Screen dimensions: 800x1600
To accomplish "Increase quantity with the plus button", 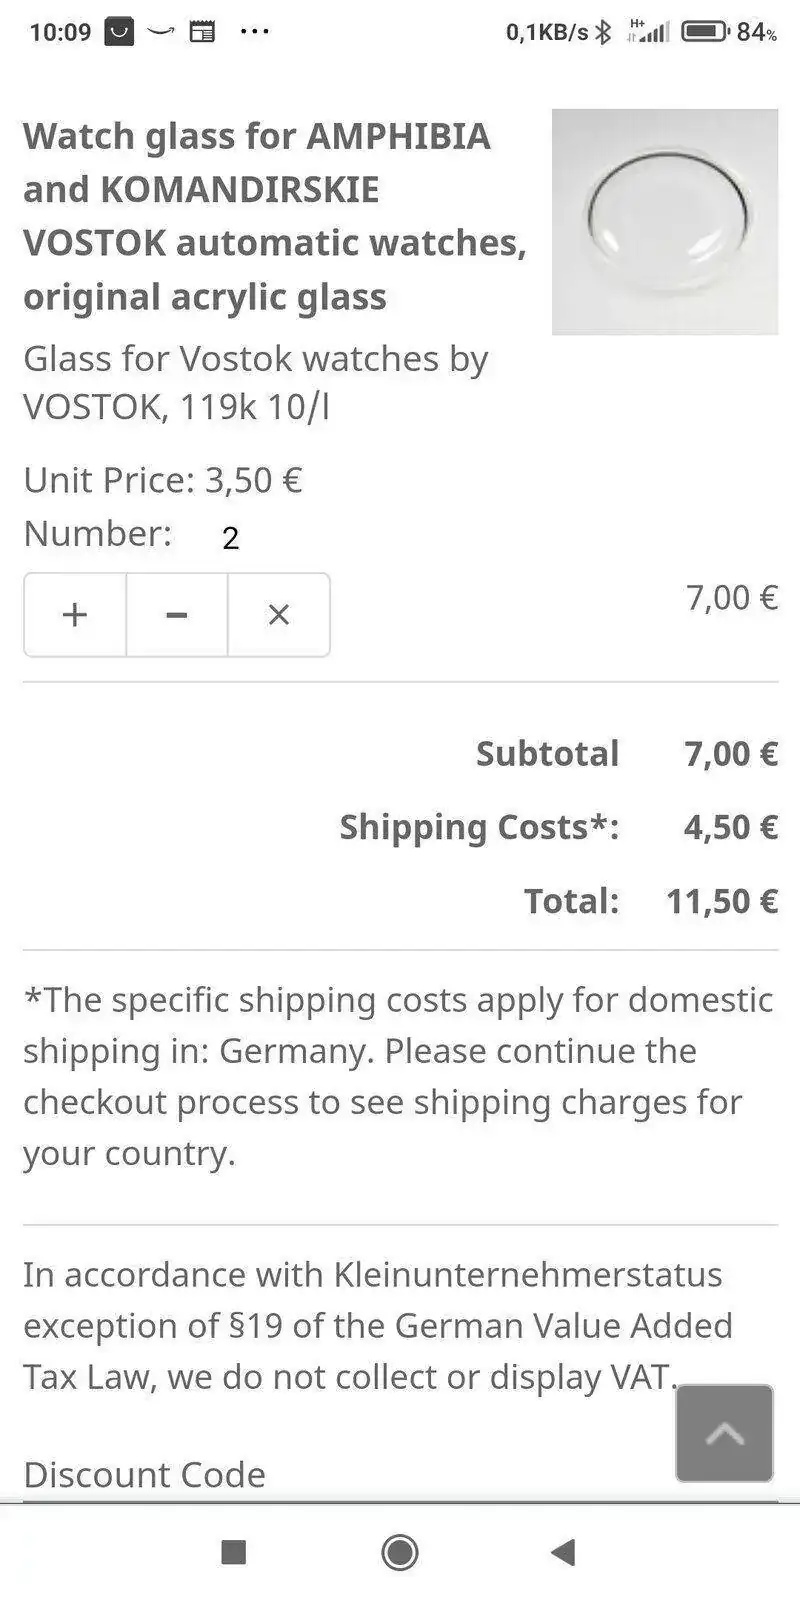I will point(75,614).
